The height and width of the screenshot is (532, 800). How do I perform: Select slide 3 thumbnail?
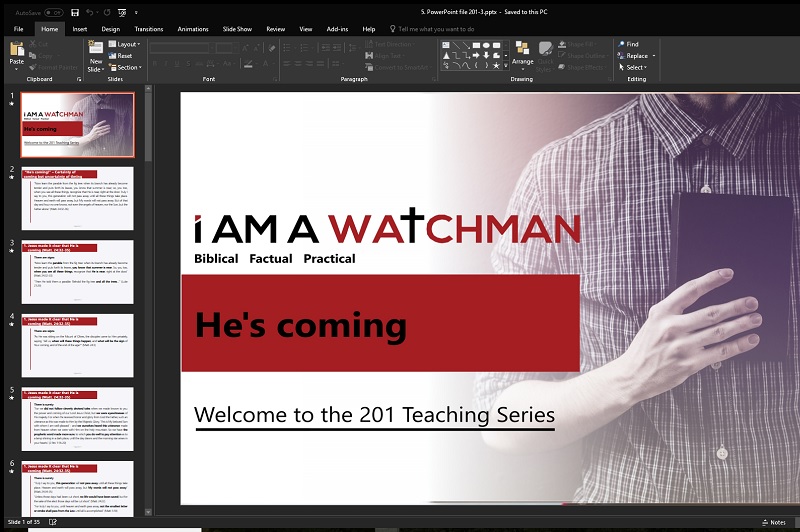78,272
